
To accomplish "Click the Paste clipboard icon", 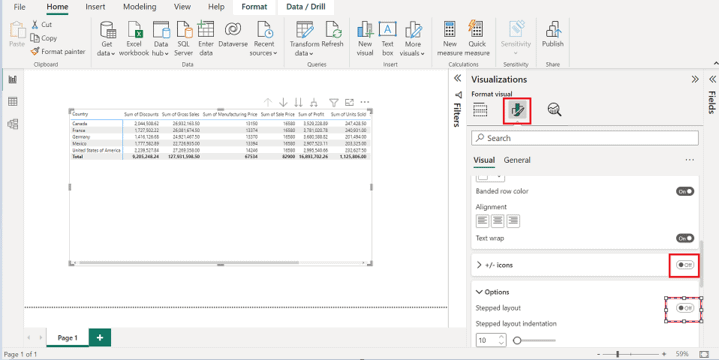I will [17, 30].
